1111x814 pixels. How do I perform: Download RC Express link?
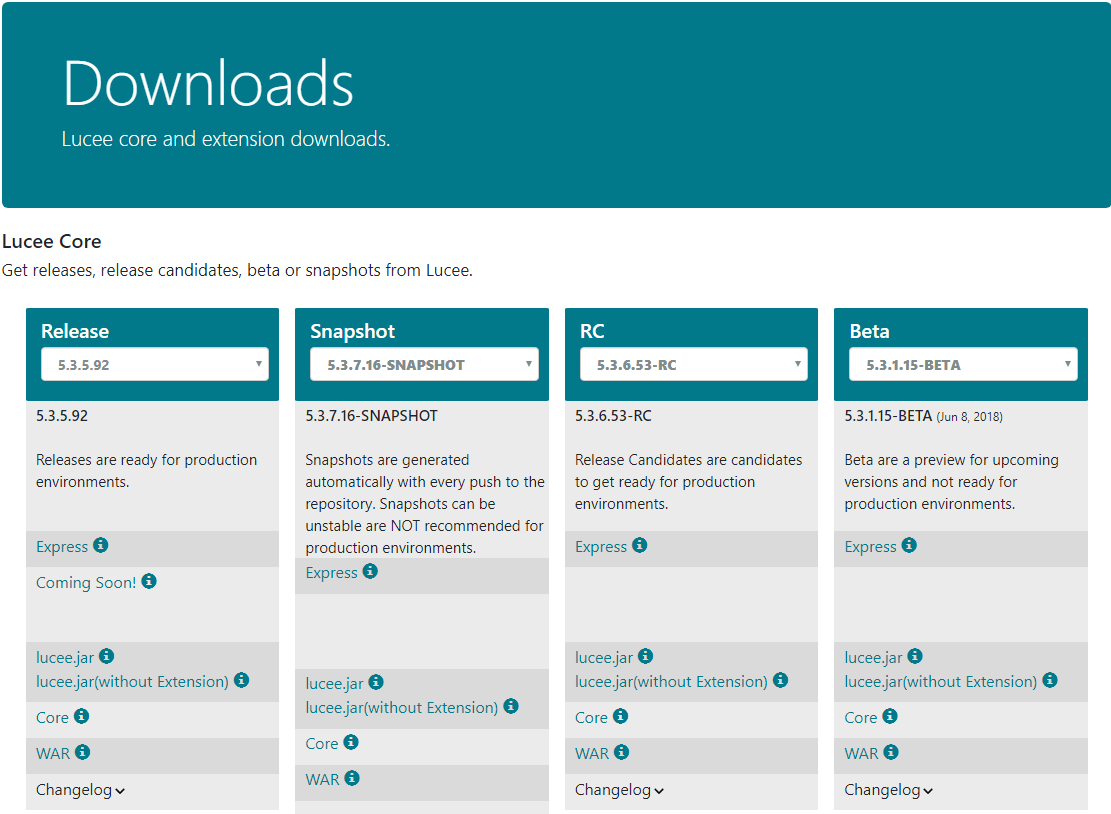coord(601,546)
